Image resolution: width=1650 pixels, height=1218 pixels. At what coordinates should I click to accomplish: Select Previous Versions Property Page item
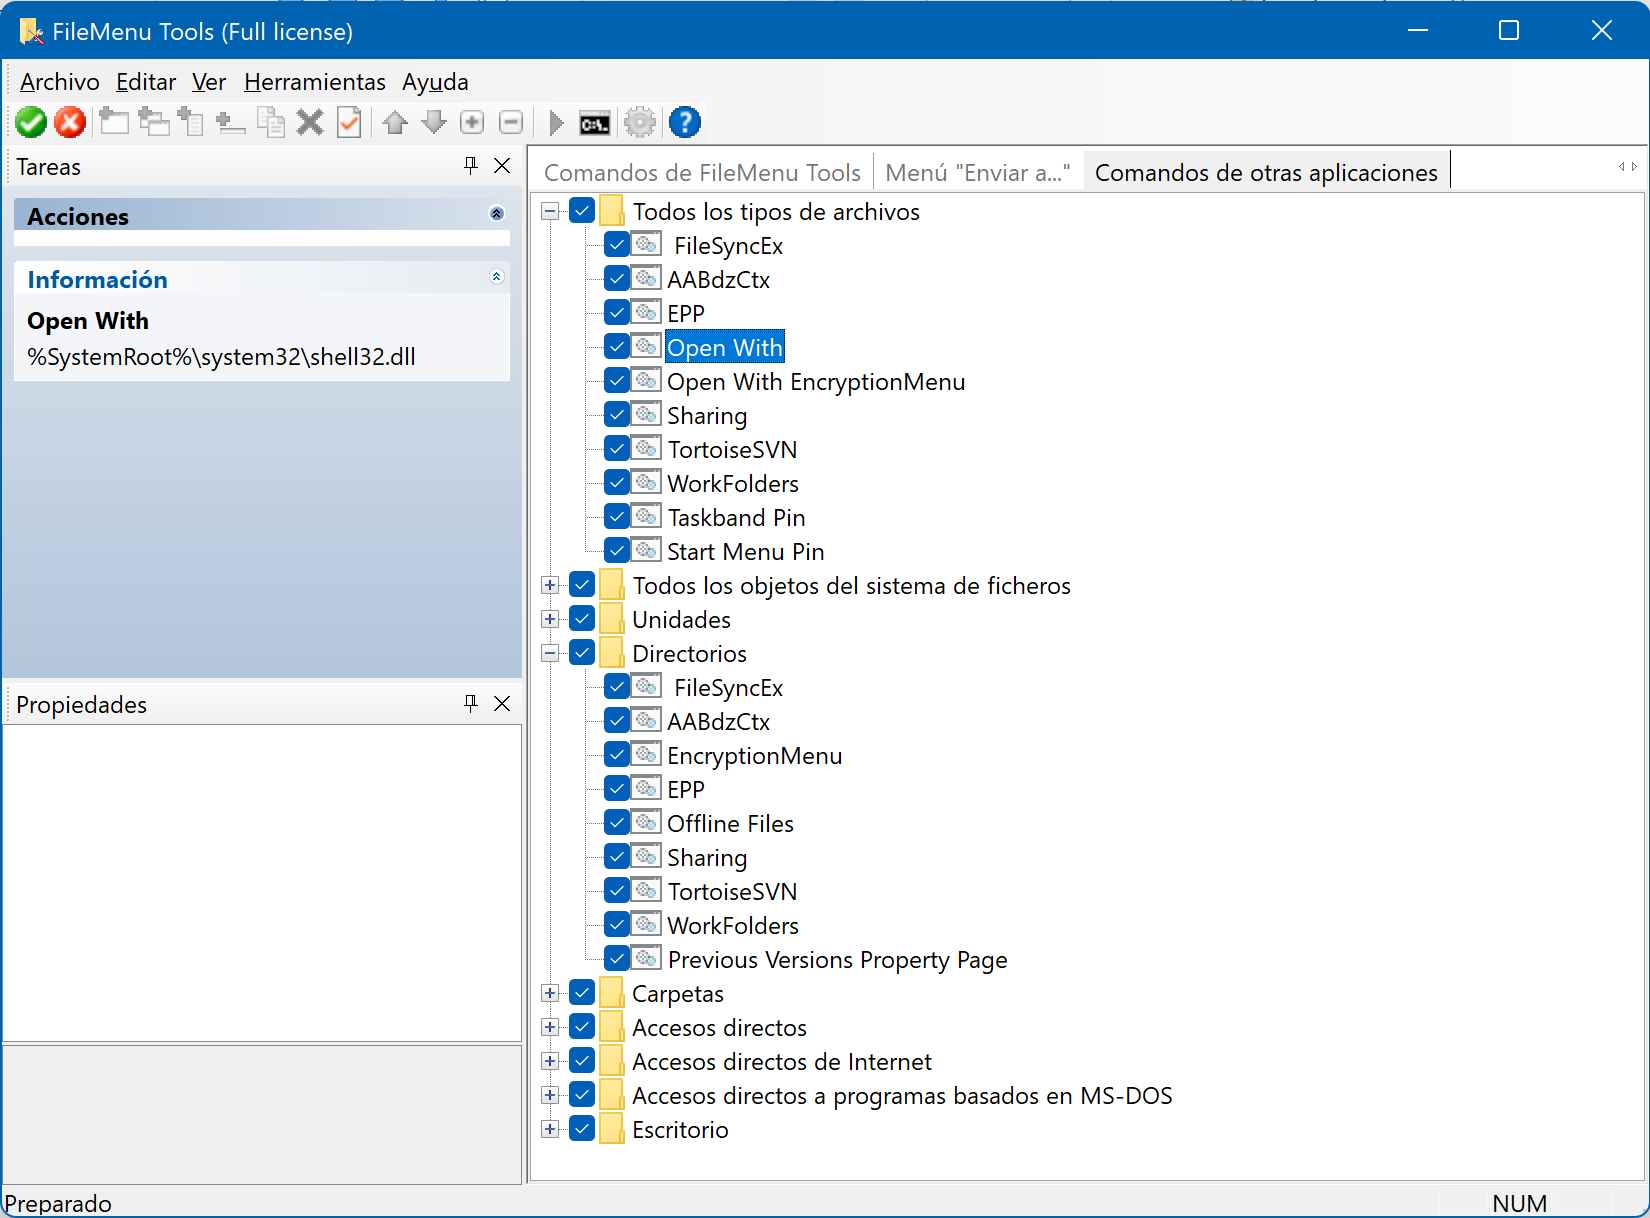pos(838,959)
